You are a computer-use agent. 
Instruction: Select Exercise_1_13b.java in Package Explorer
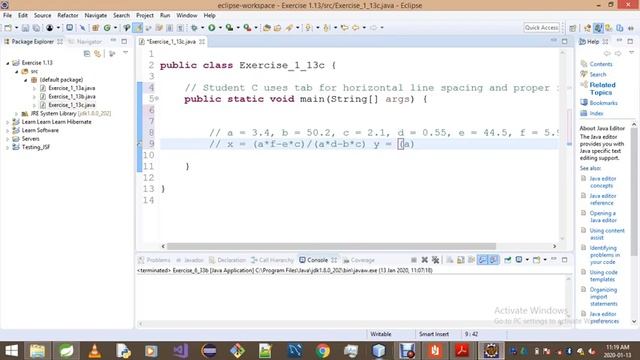click(71, 97)
